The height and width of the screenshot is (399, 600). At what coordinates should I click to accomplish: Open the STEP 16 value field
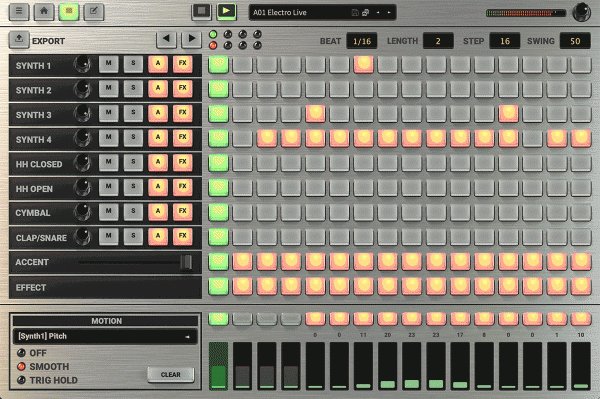(505, 41)
